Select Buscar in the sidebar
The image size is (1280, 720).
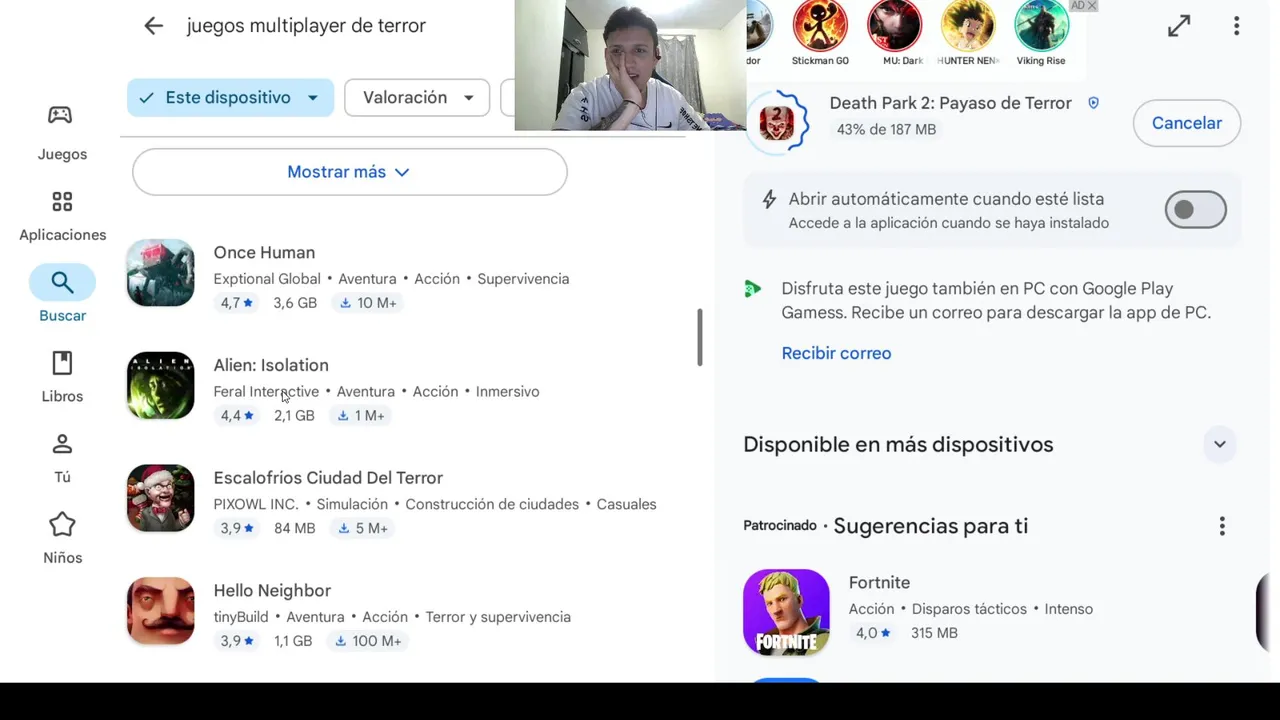coord(62,295)
